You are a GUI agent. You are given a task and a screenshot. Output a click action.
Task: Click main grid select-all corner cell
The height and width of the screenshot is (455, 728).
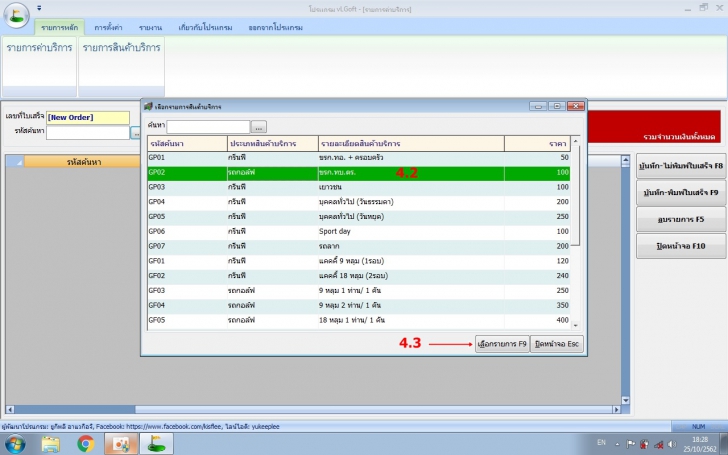coord(15,162)
